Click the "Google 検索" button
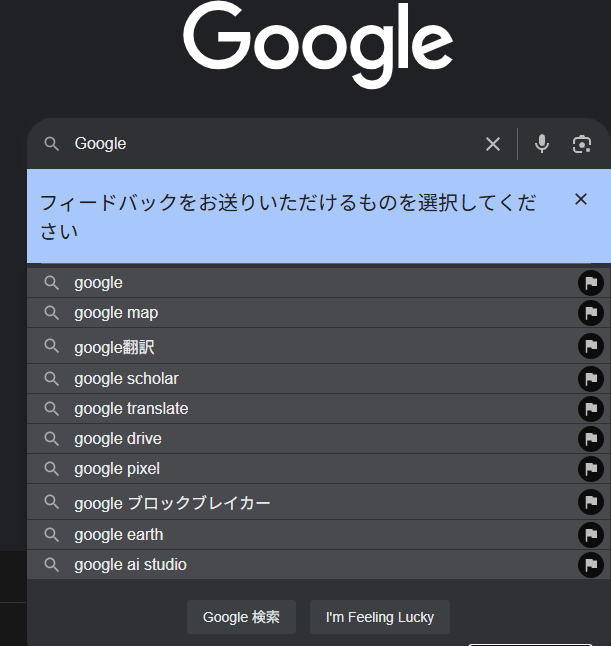 [x=241, y=617]
